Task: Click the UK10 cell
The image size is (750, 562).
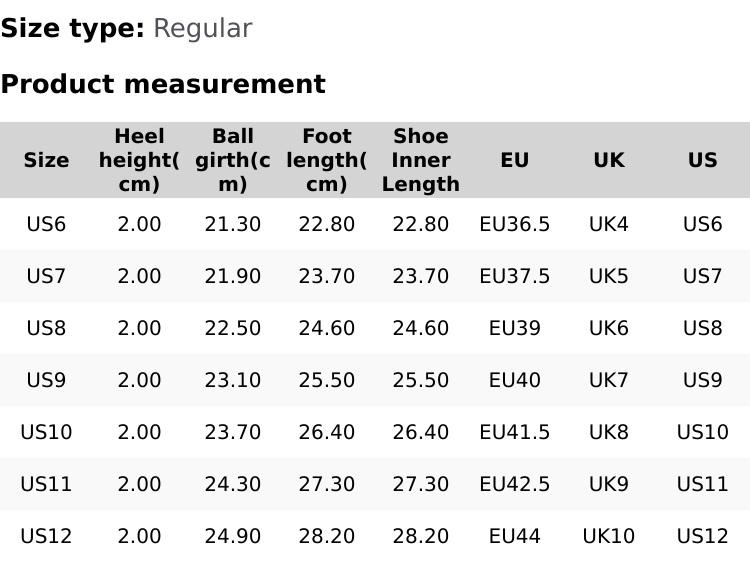Action: (x=608, y=536)
